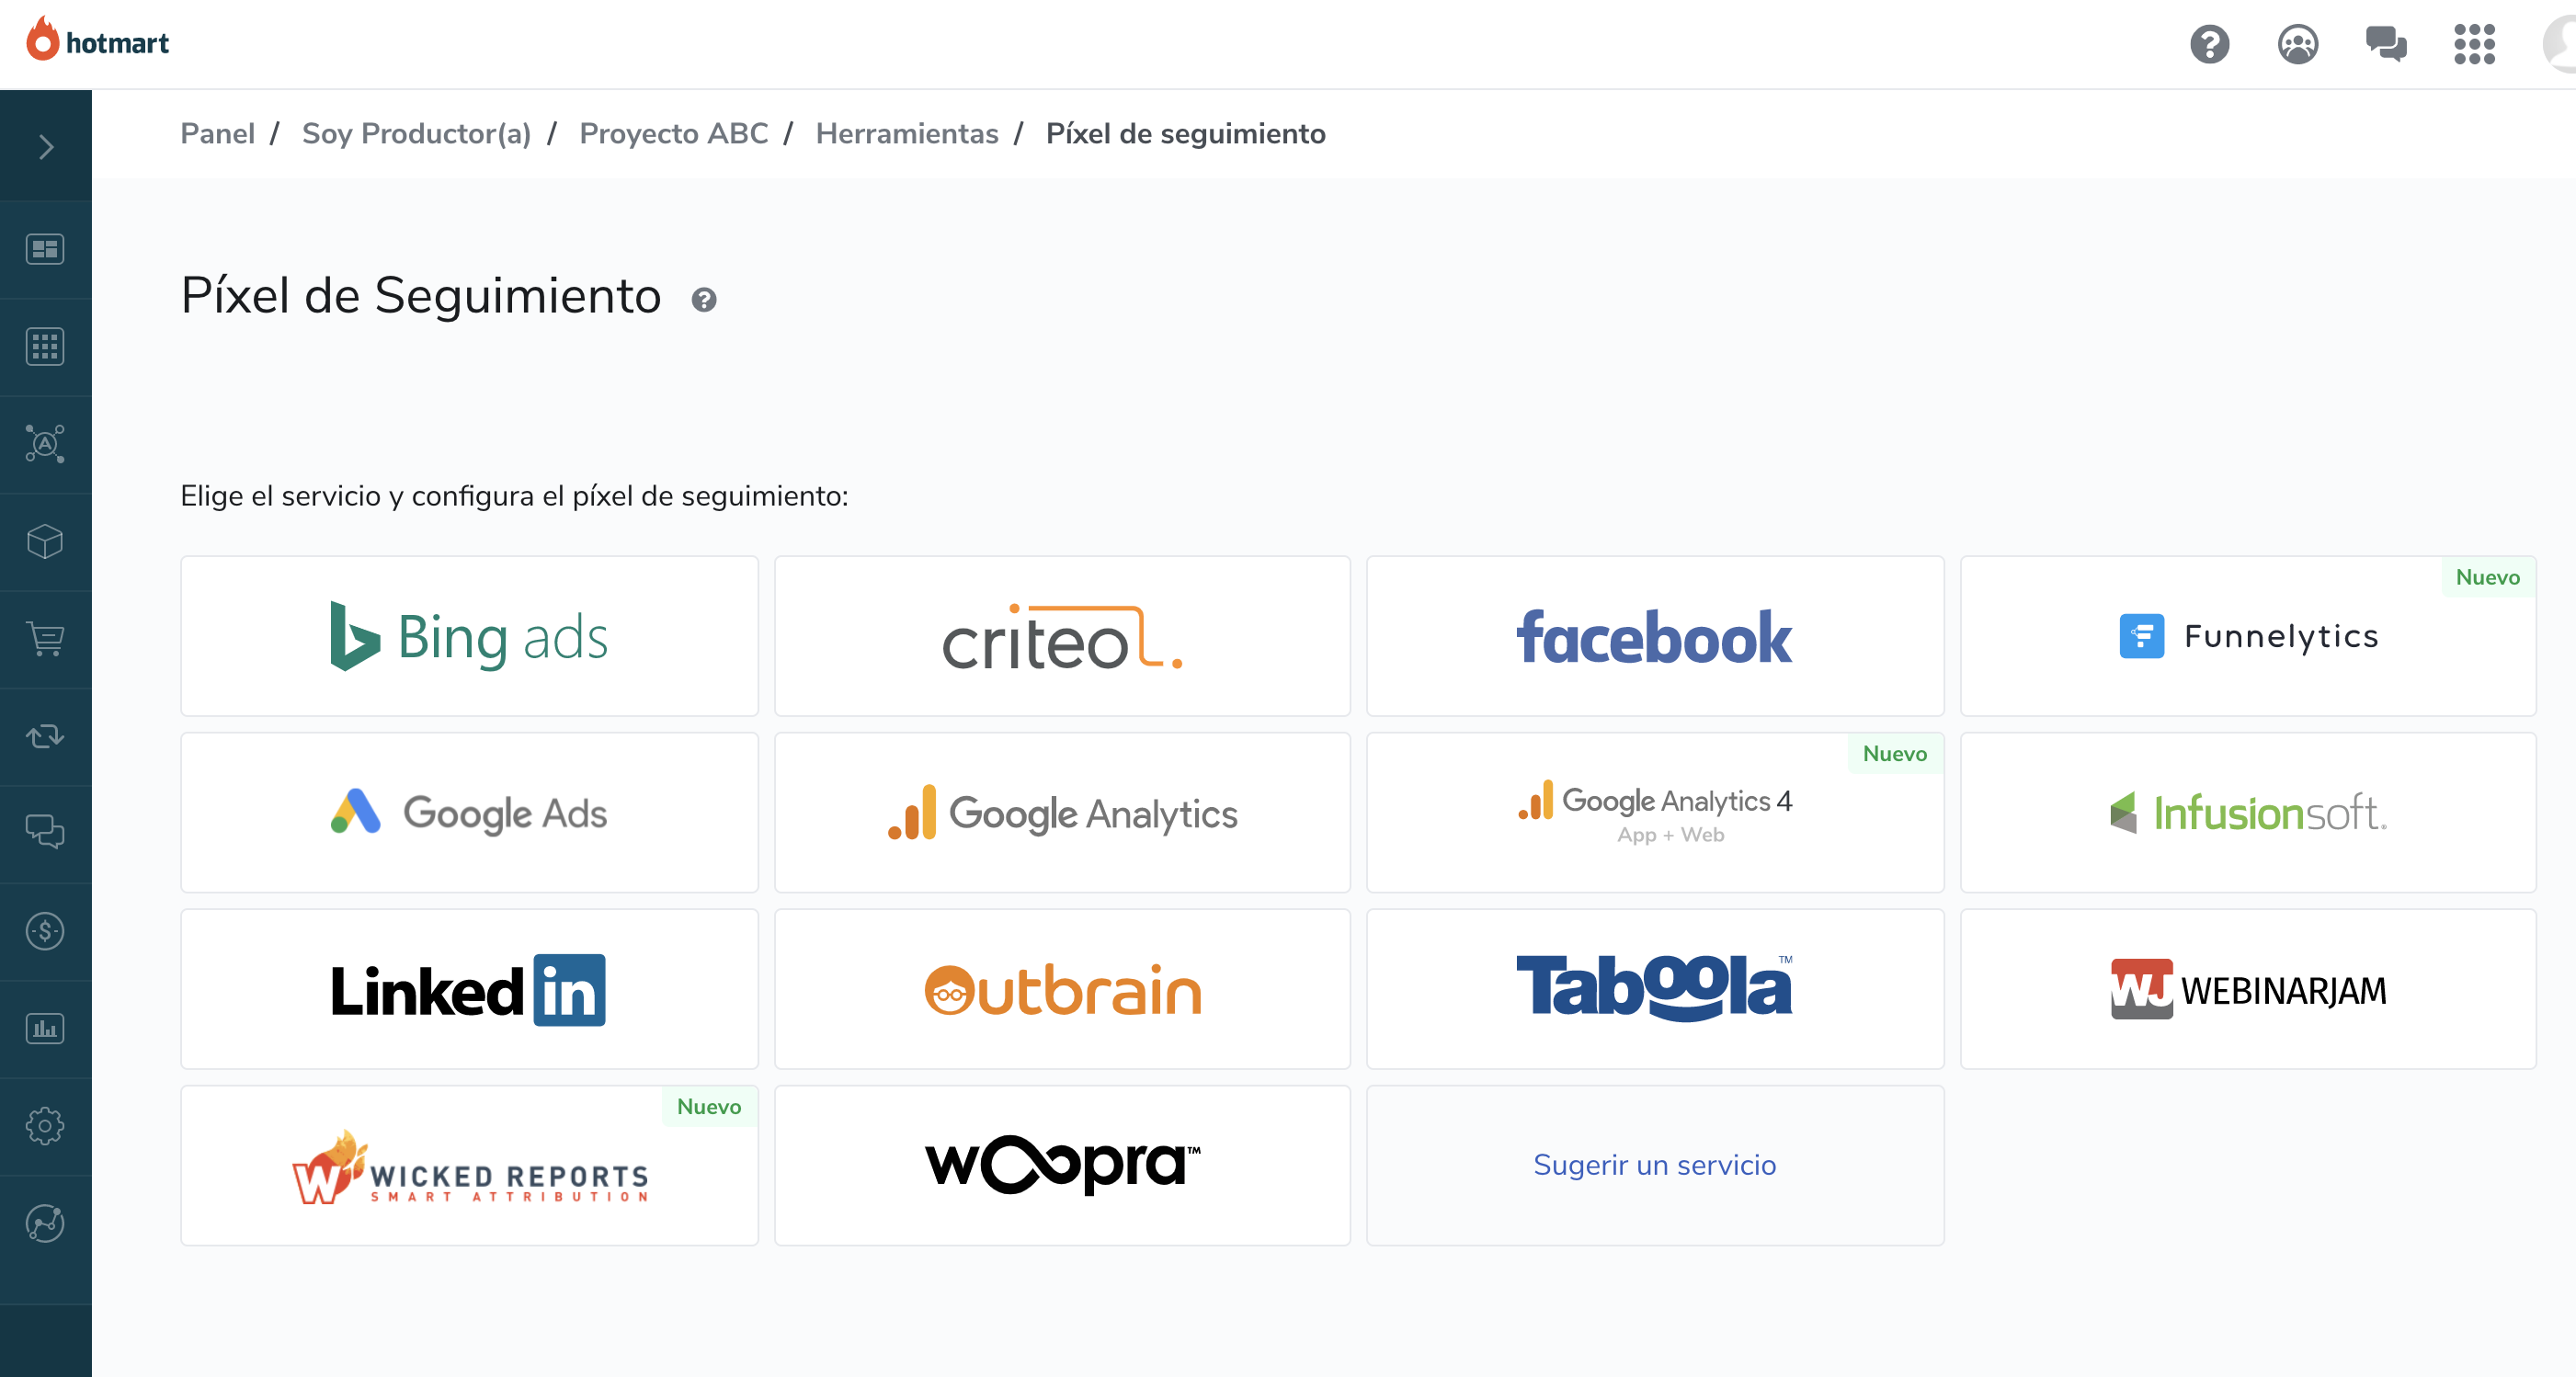Click the shopping cart sidebar icon
The height and width of the screenshot is (1377, 2576).
pos(45,639)
